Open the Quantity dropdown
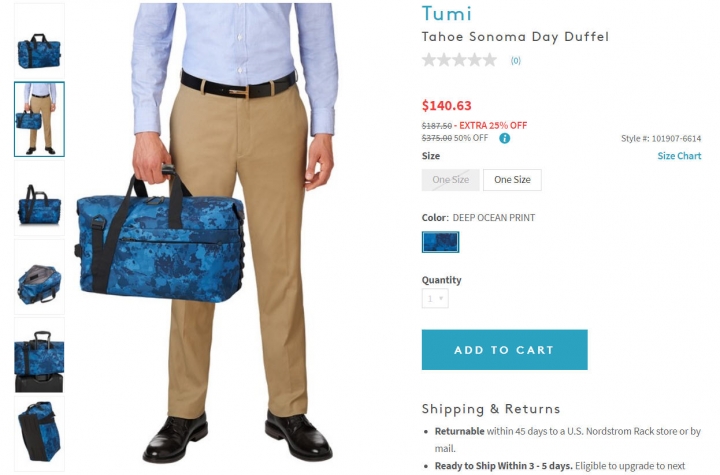 tap(435, 299)
